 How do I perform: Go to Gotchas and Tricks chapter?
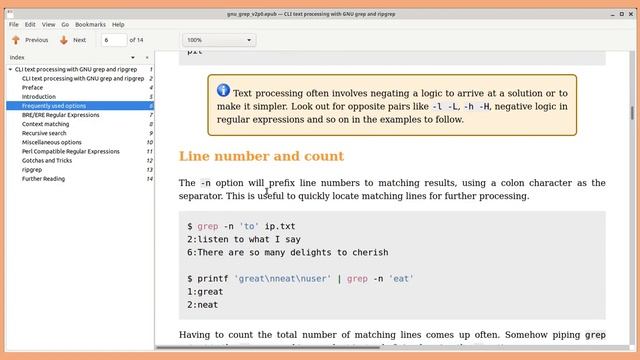click(47, 160)
